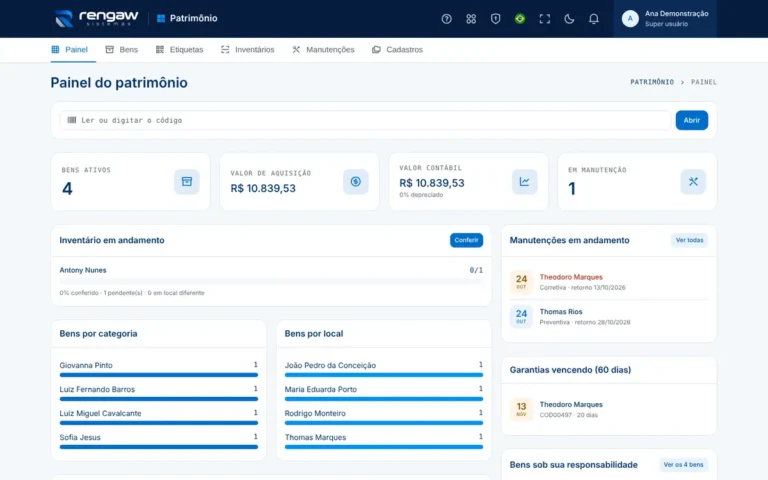The height and width of the screenshot is (480, 768).
Task: Click the PATRIMÔNIO breadcrumb link
Action: [652, 82]
